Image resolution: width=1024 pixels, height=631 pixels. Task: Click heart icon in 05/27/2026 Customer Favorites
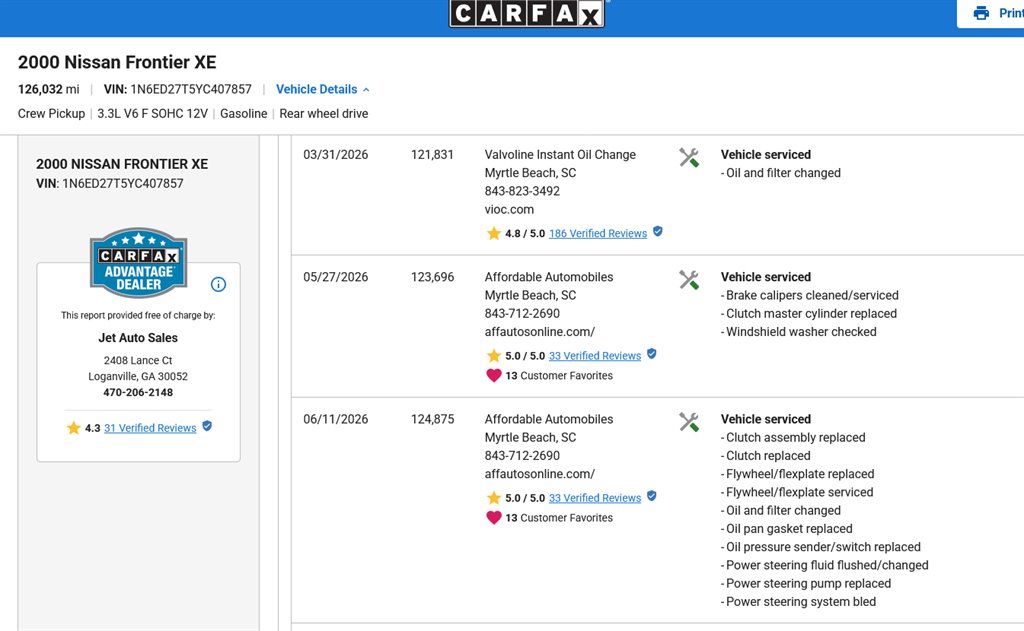494,376
